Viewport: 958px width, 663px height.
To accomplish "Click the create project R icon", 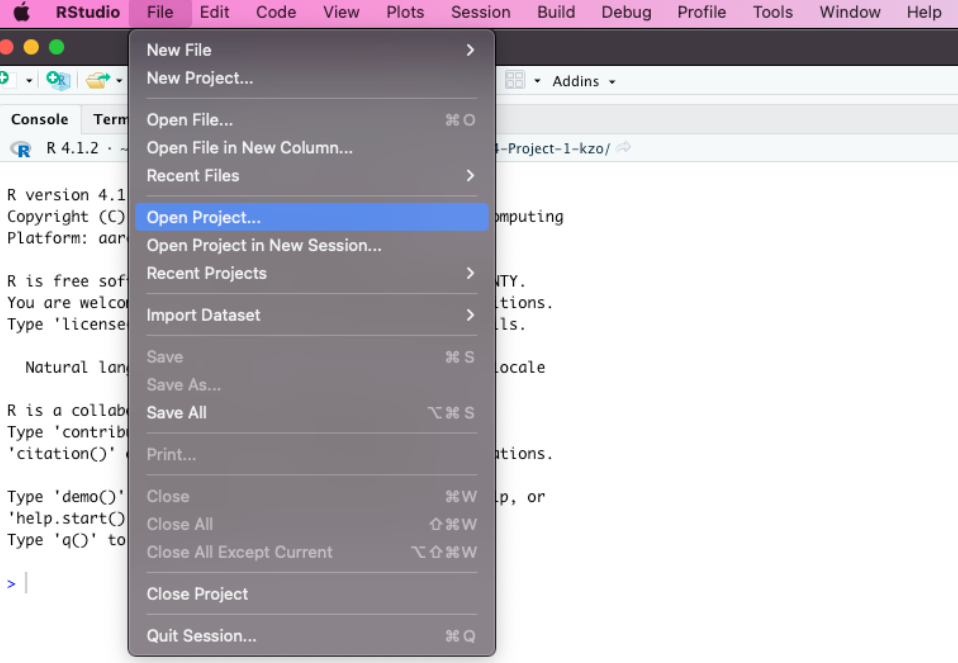I will click(x=59, y=80).
